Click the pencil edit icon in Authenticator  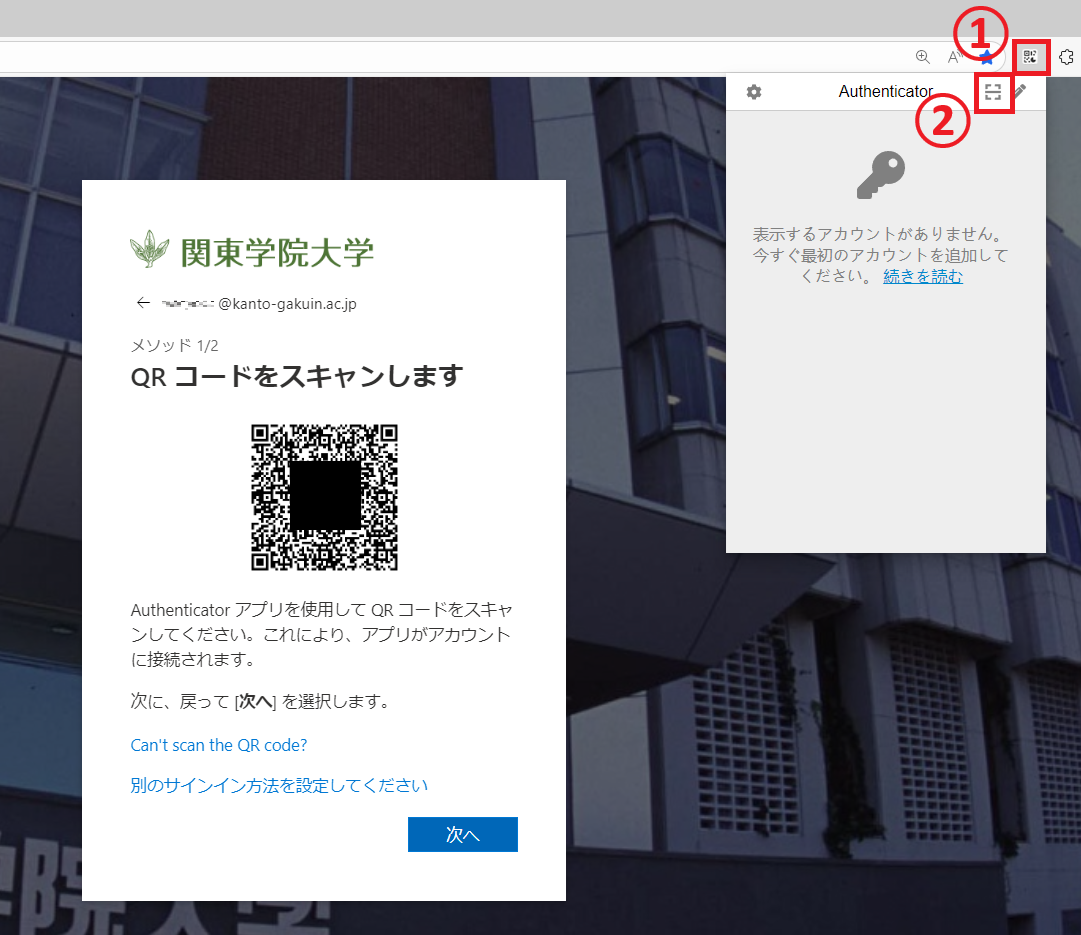(1020, 92)
